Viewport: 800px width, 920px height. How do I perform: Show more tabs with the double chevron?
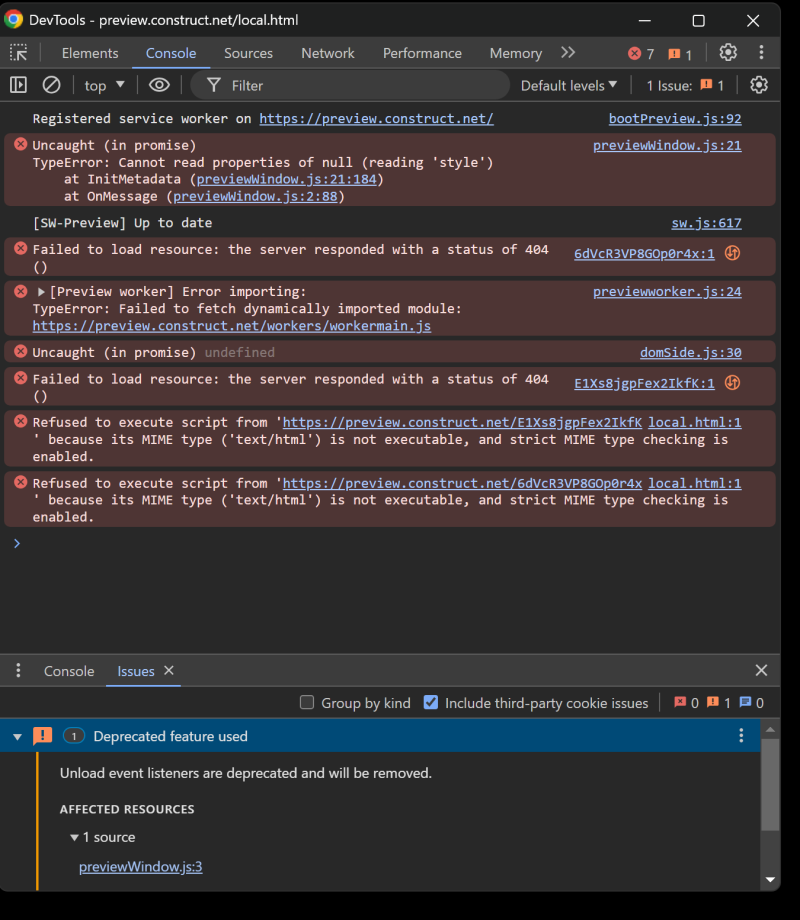click(x=568, y=53)
